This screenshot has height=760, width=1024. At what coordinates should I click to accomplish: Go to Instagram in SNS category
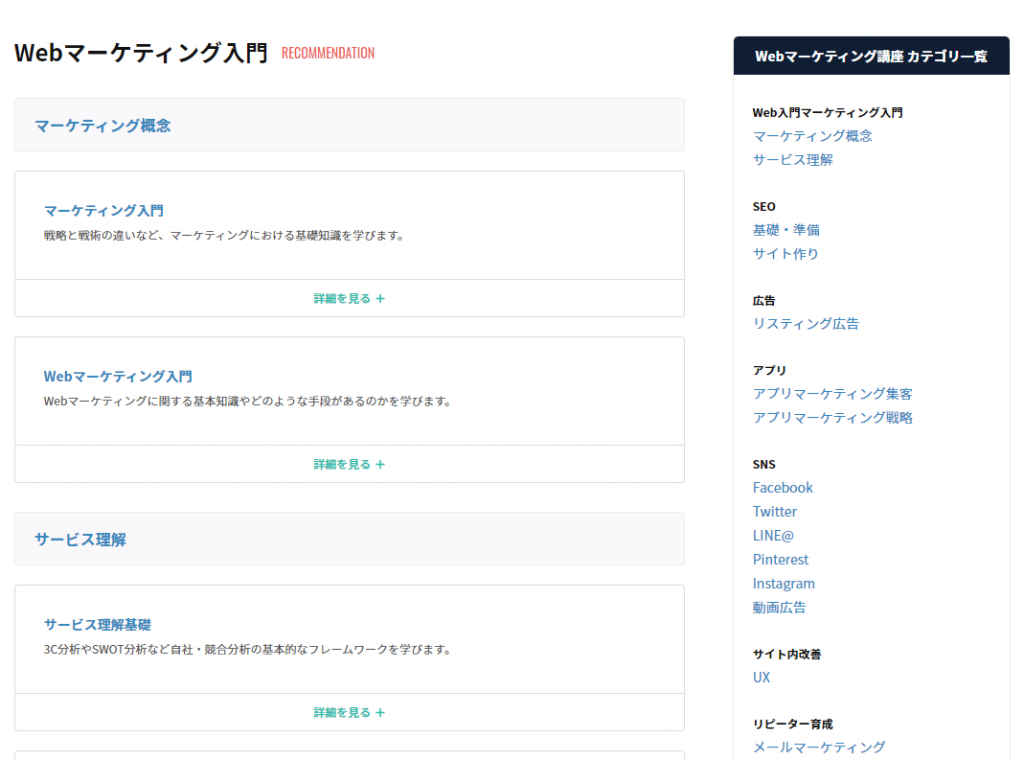784,584
